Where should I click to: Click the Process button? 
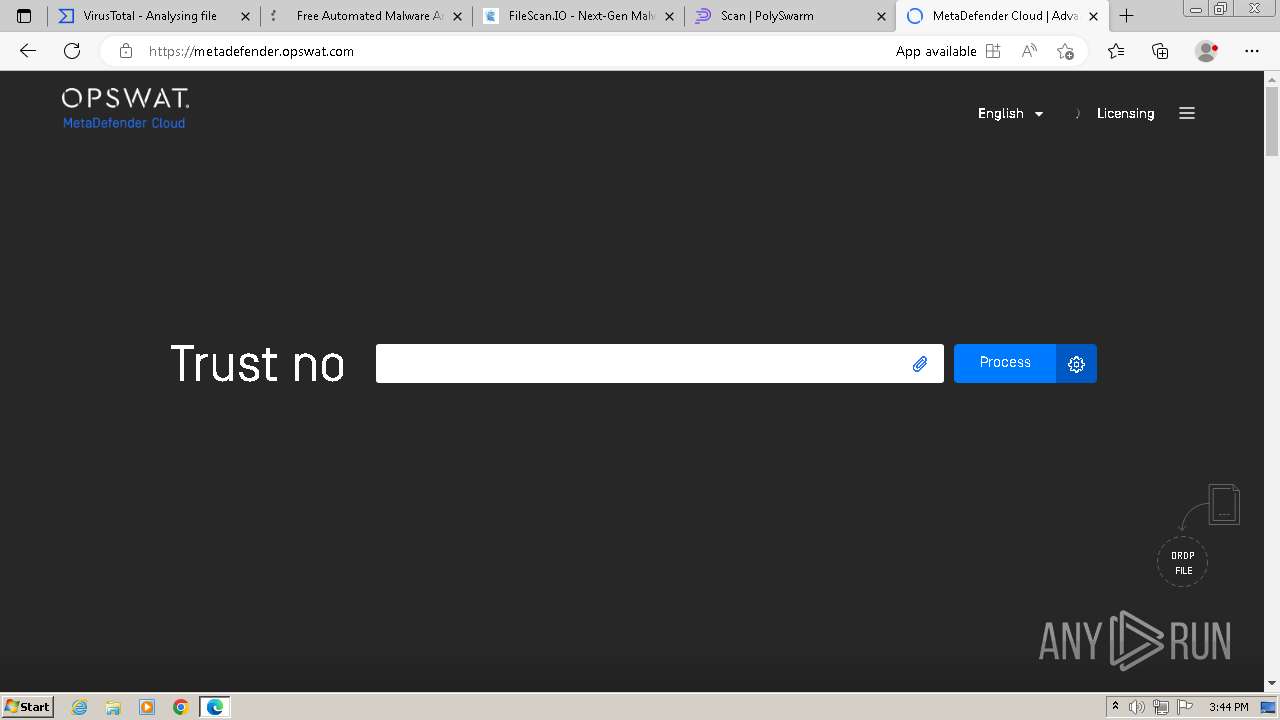click(x=1005, y=363)
